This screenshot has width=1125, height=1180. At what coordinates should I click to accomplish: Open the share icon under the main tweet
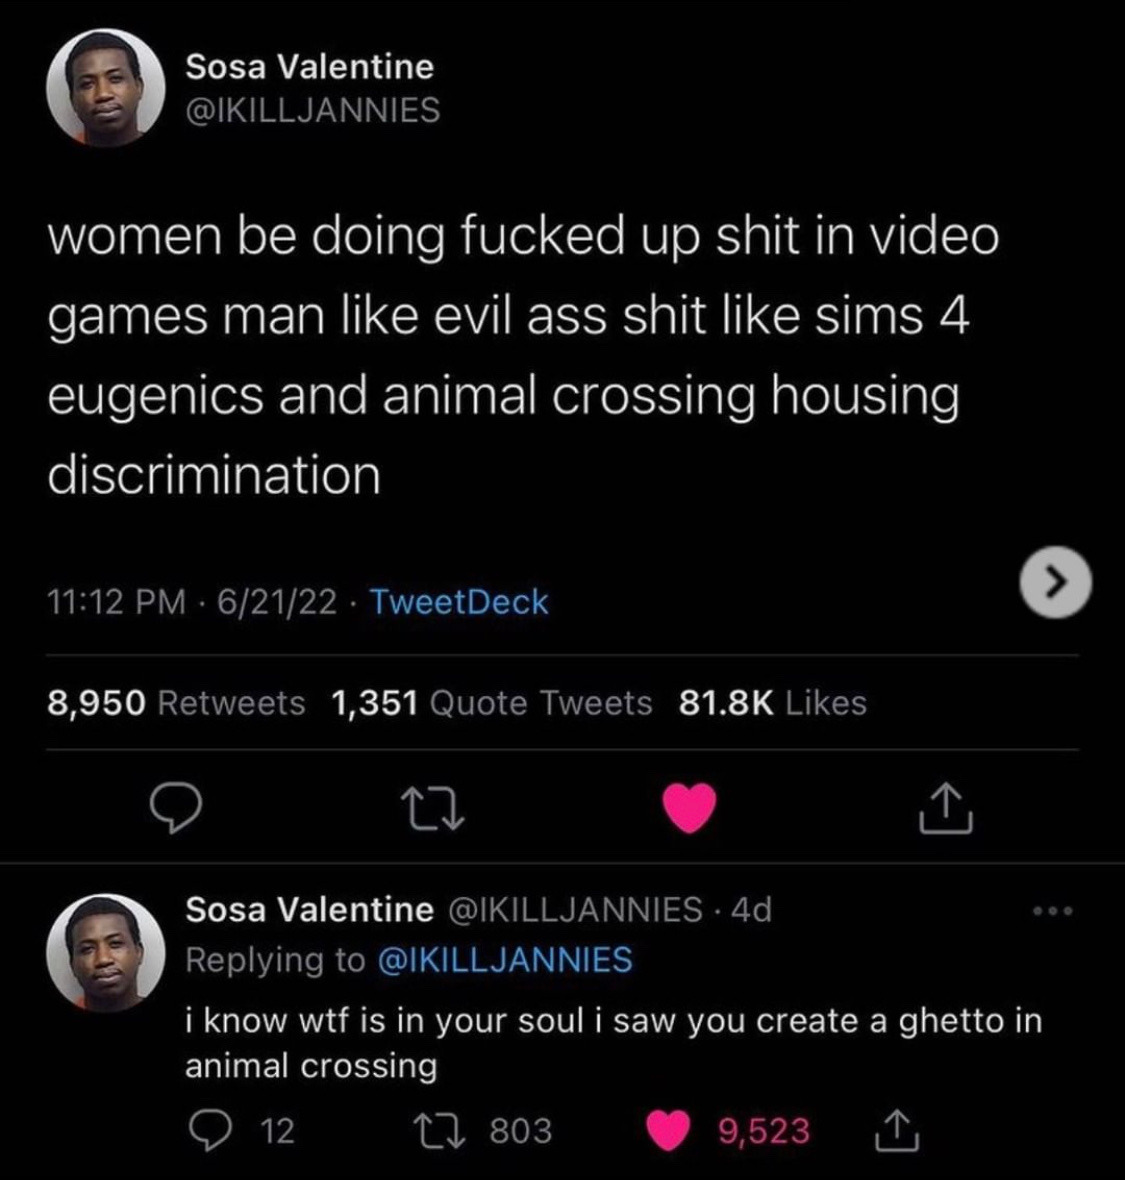[x=946, y=808]
